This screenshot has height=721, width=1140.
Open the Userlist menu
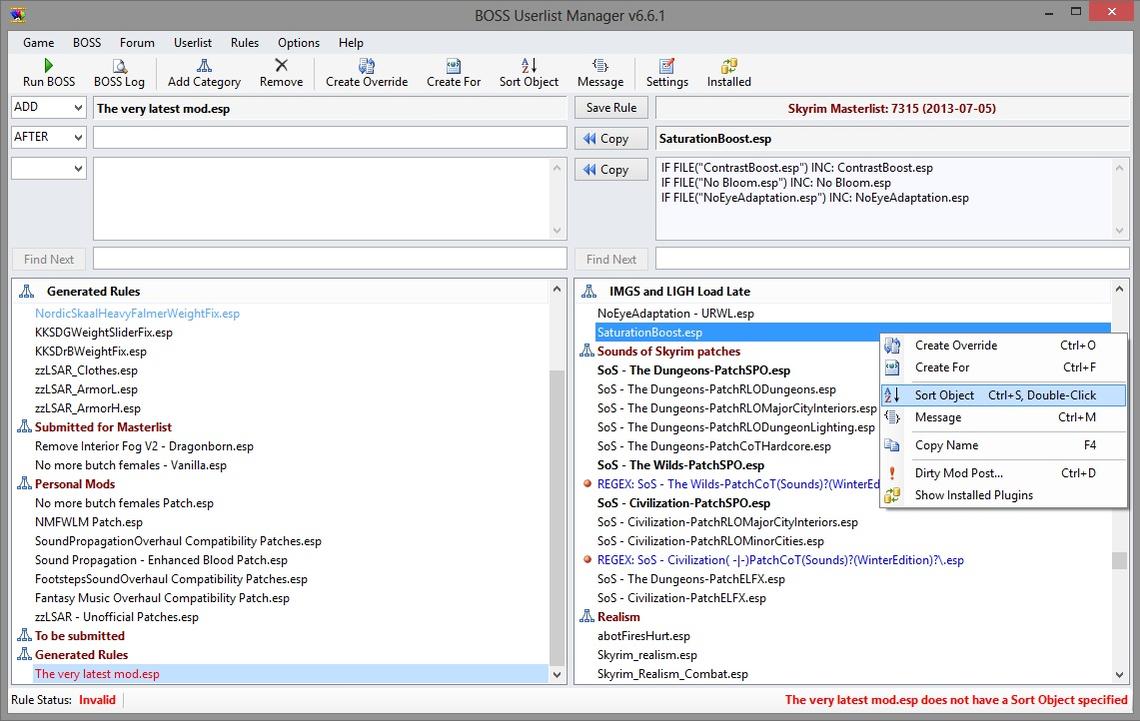192,43
